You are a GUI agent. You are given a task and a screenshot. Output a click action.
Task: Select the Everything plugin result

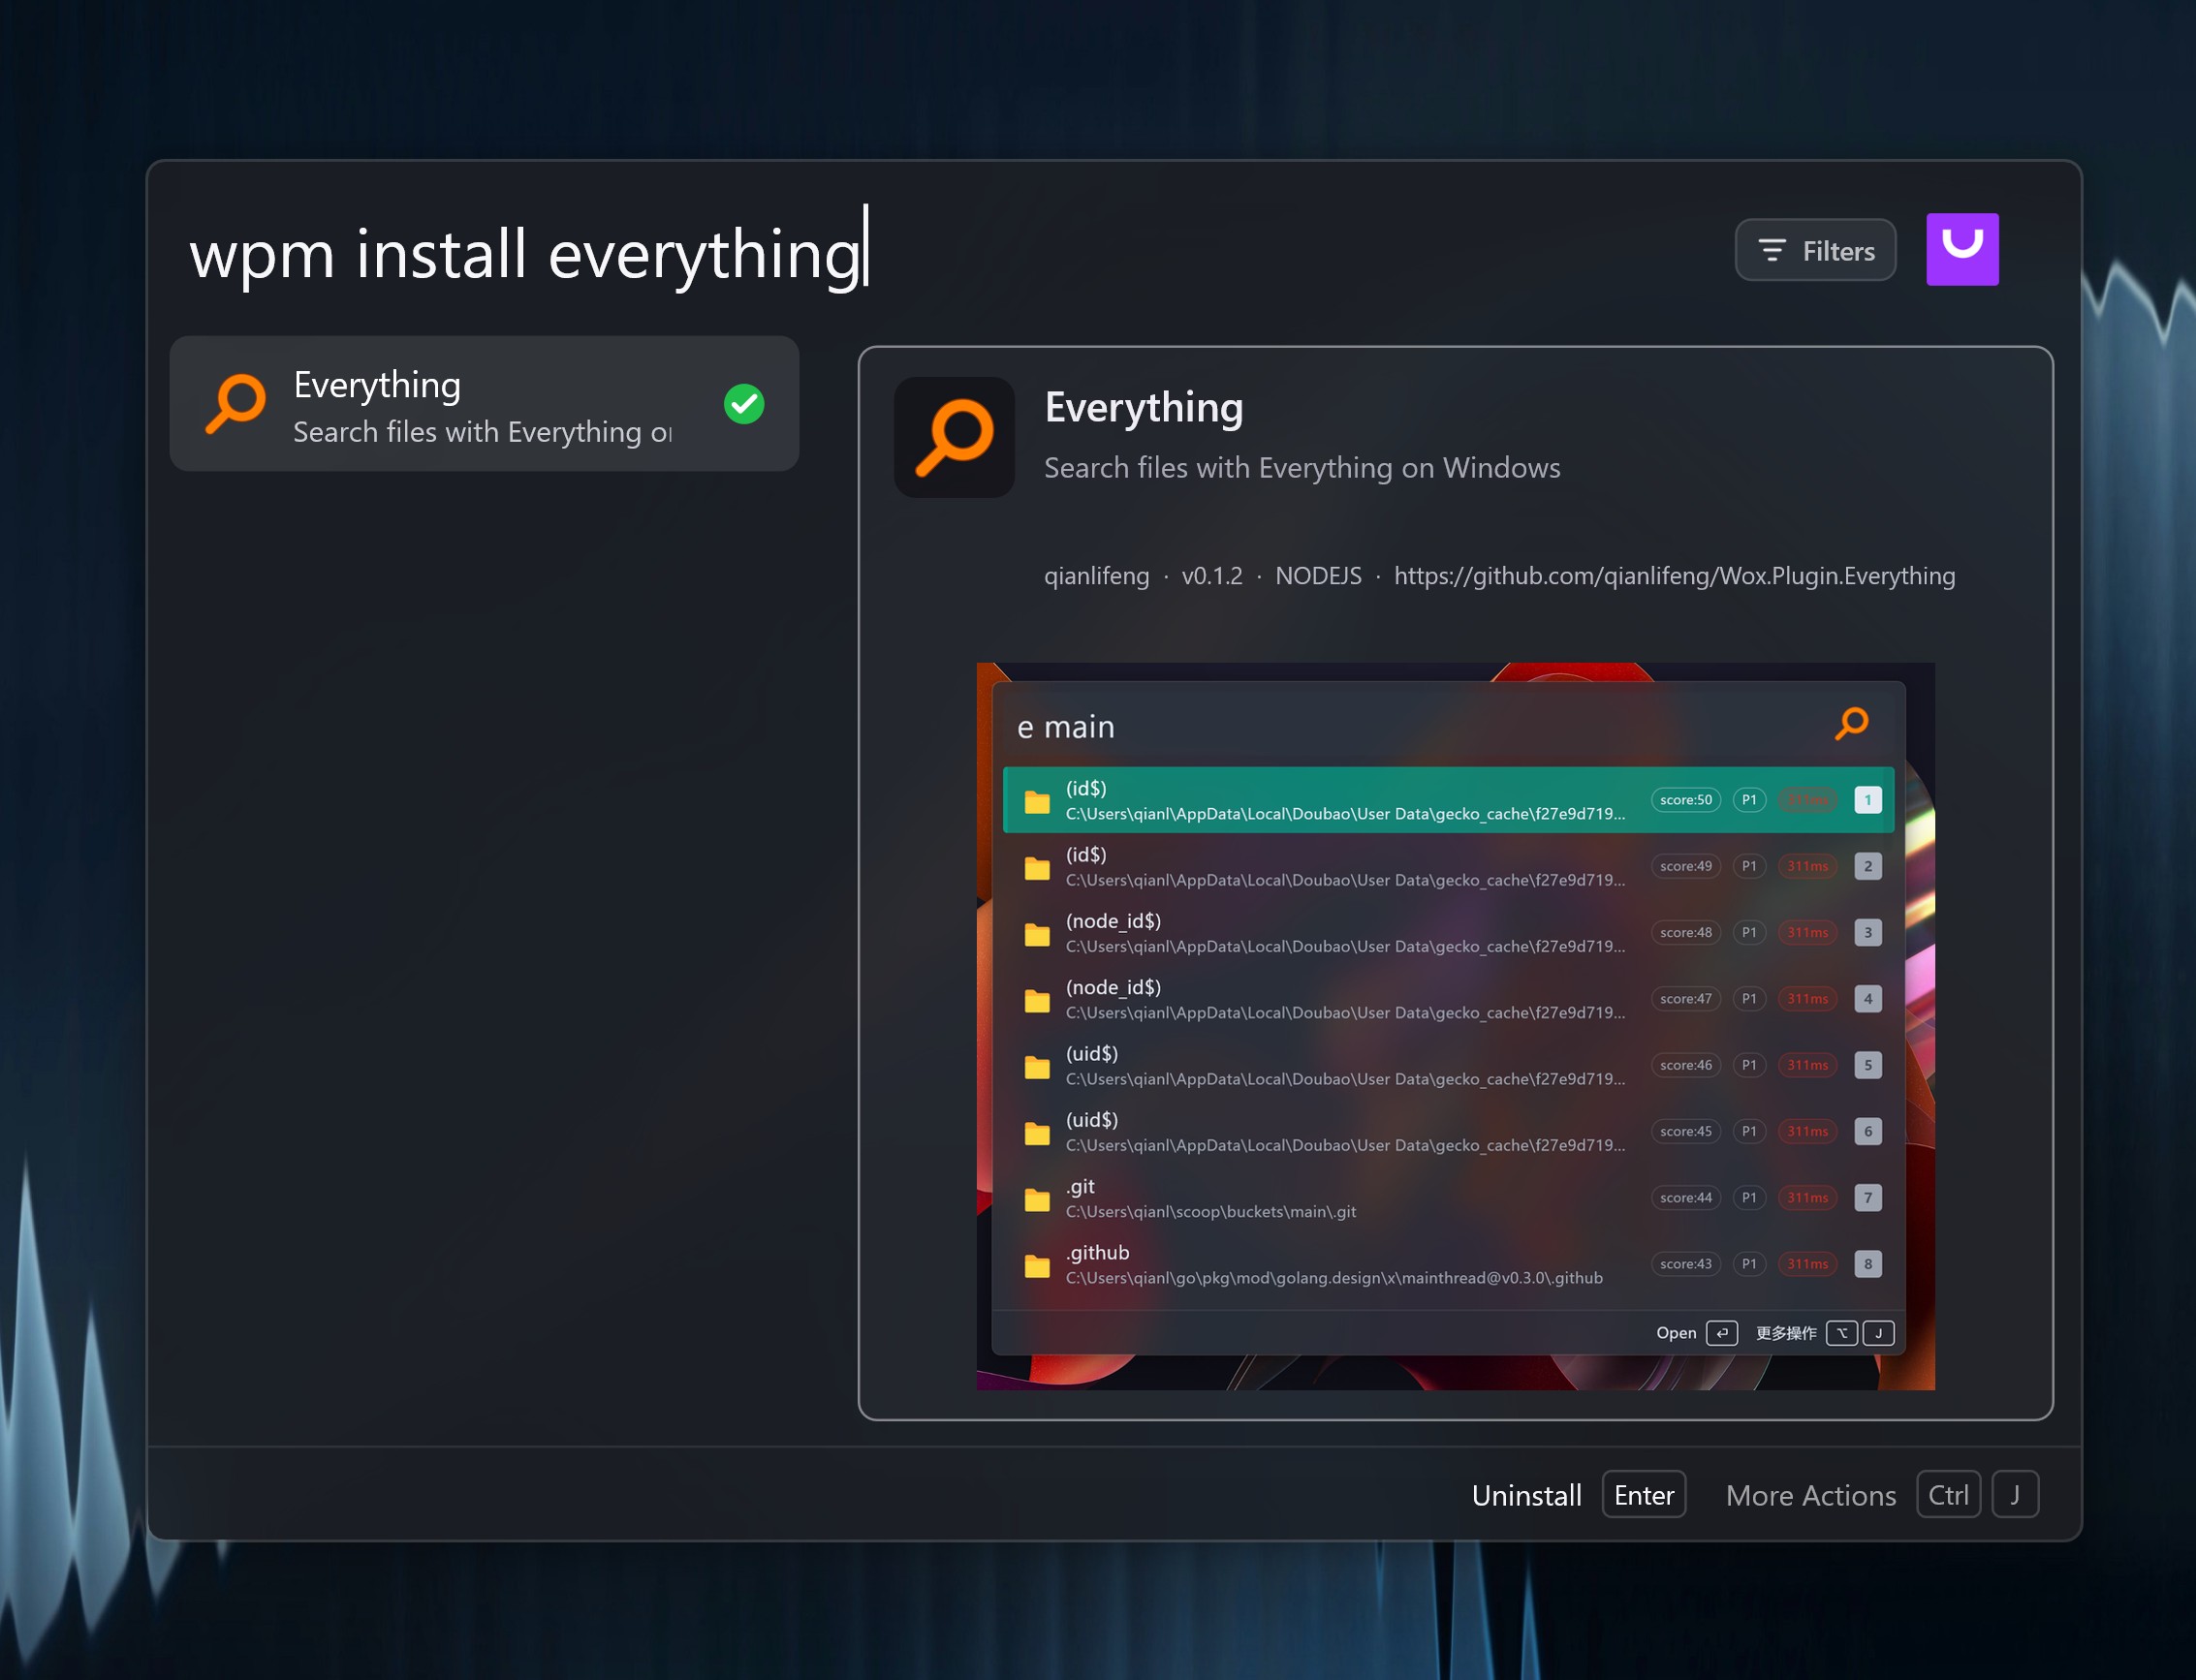[x=484, y=404]
